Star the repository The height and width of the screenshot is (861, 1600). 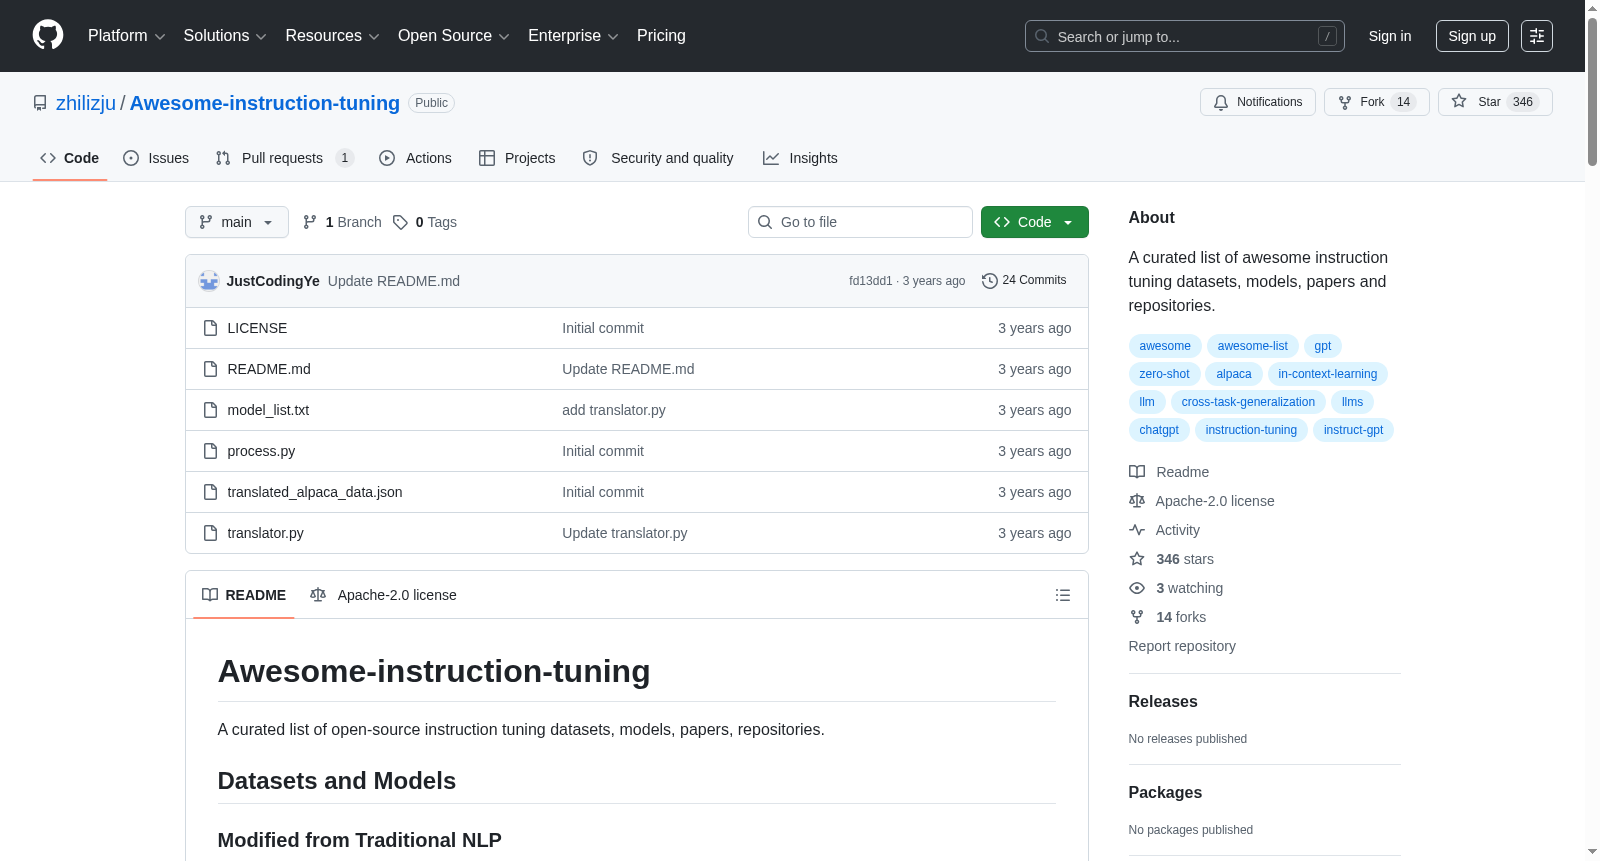[1494, 102]
